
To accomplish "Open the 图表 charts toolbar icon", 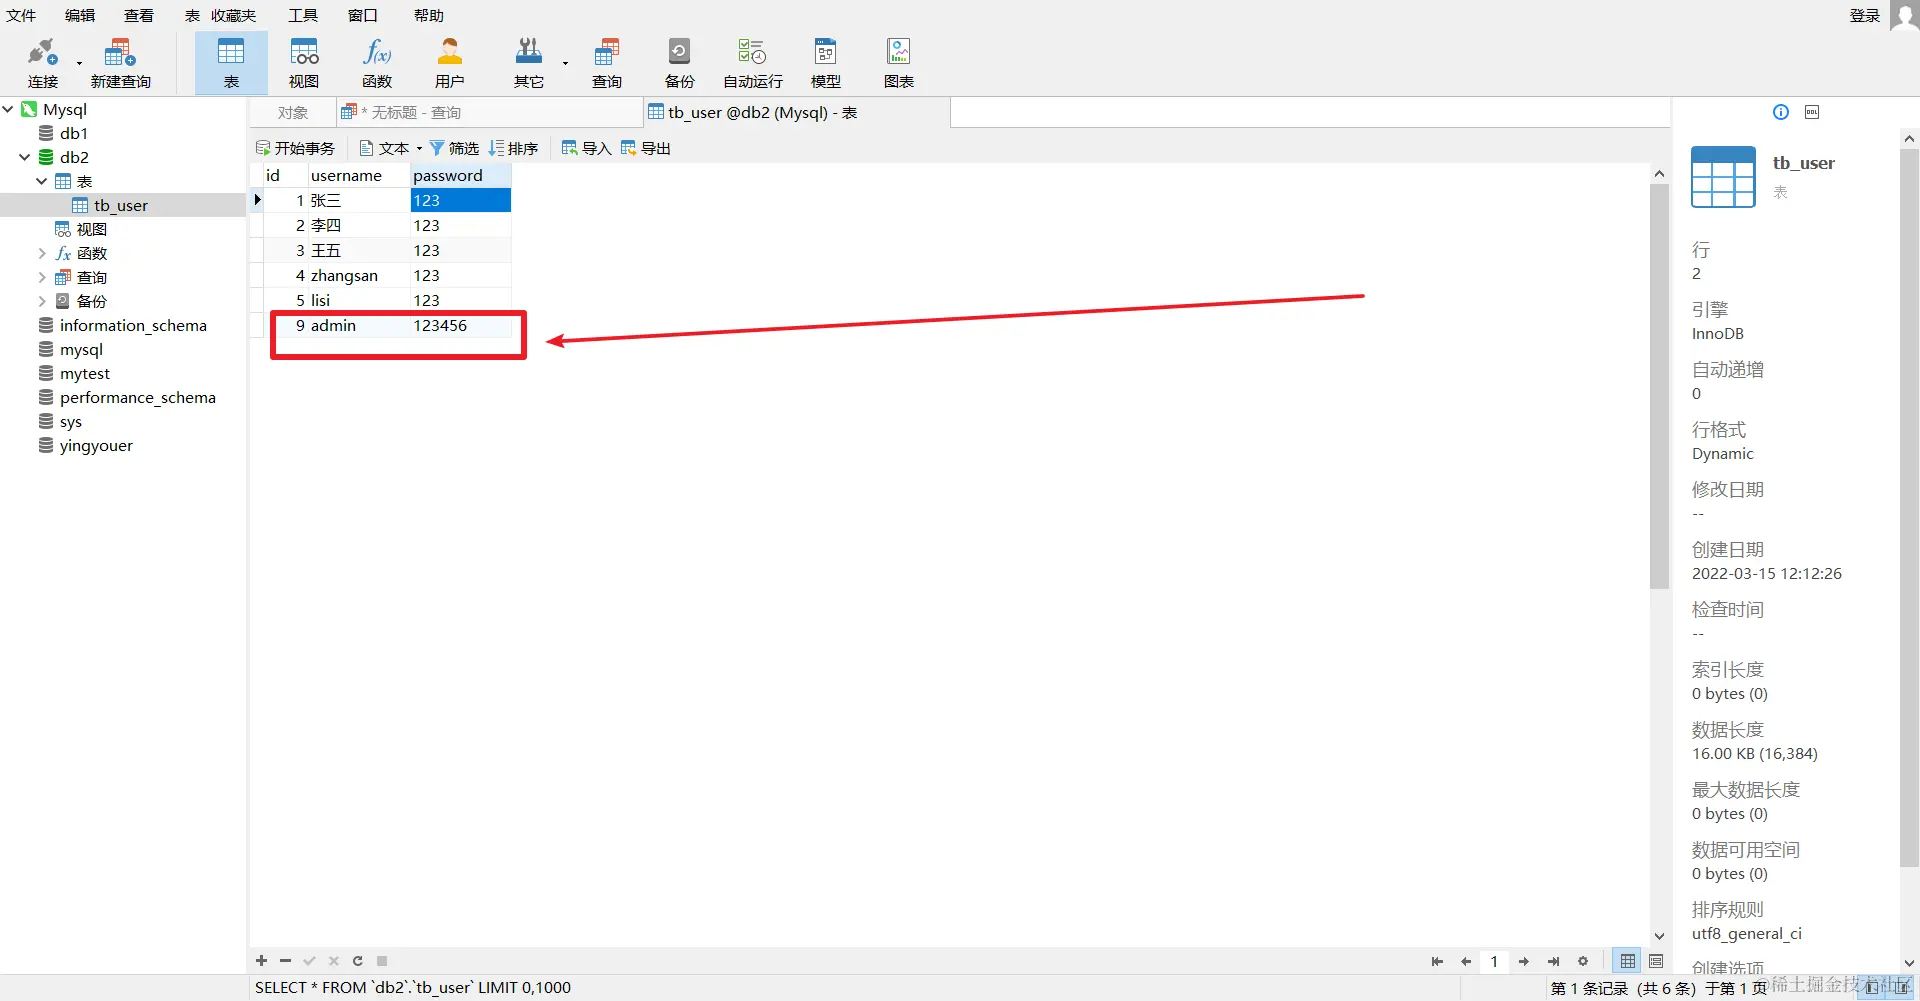I will [x=899, y=62].
